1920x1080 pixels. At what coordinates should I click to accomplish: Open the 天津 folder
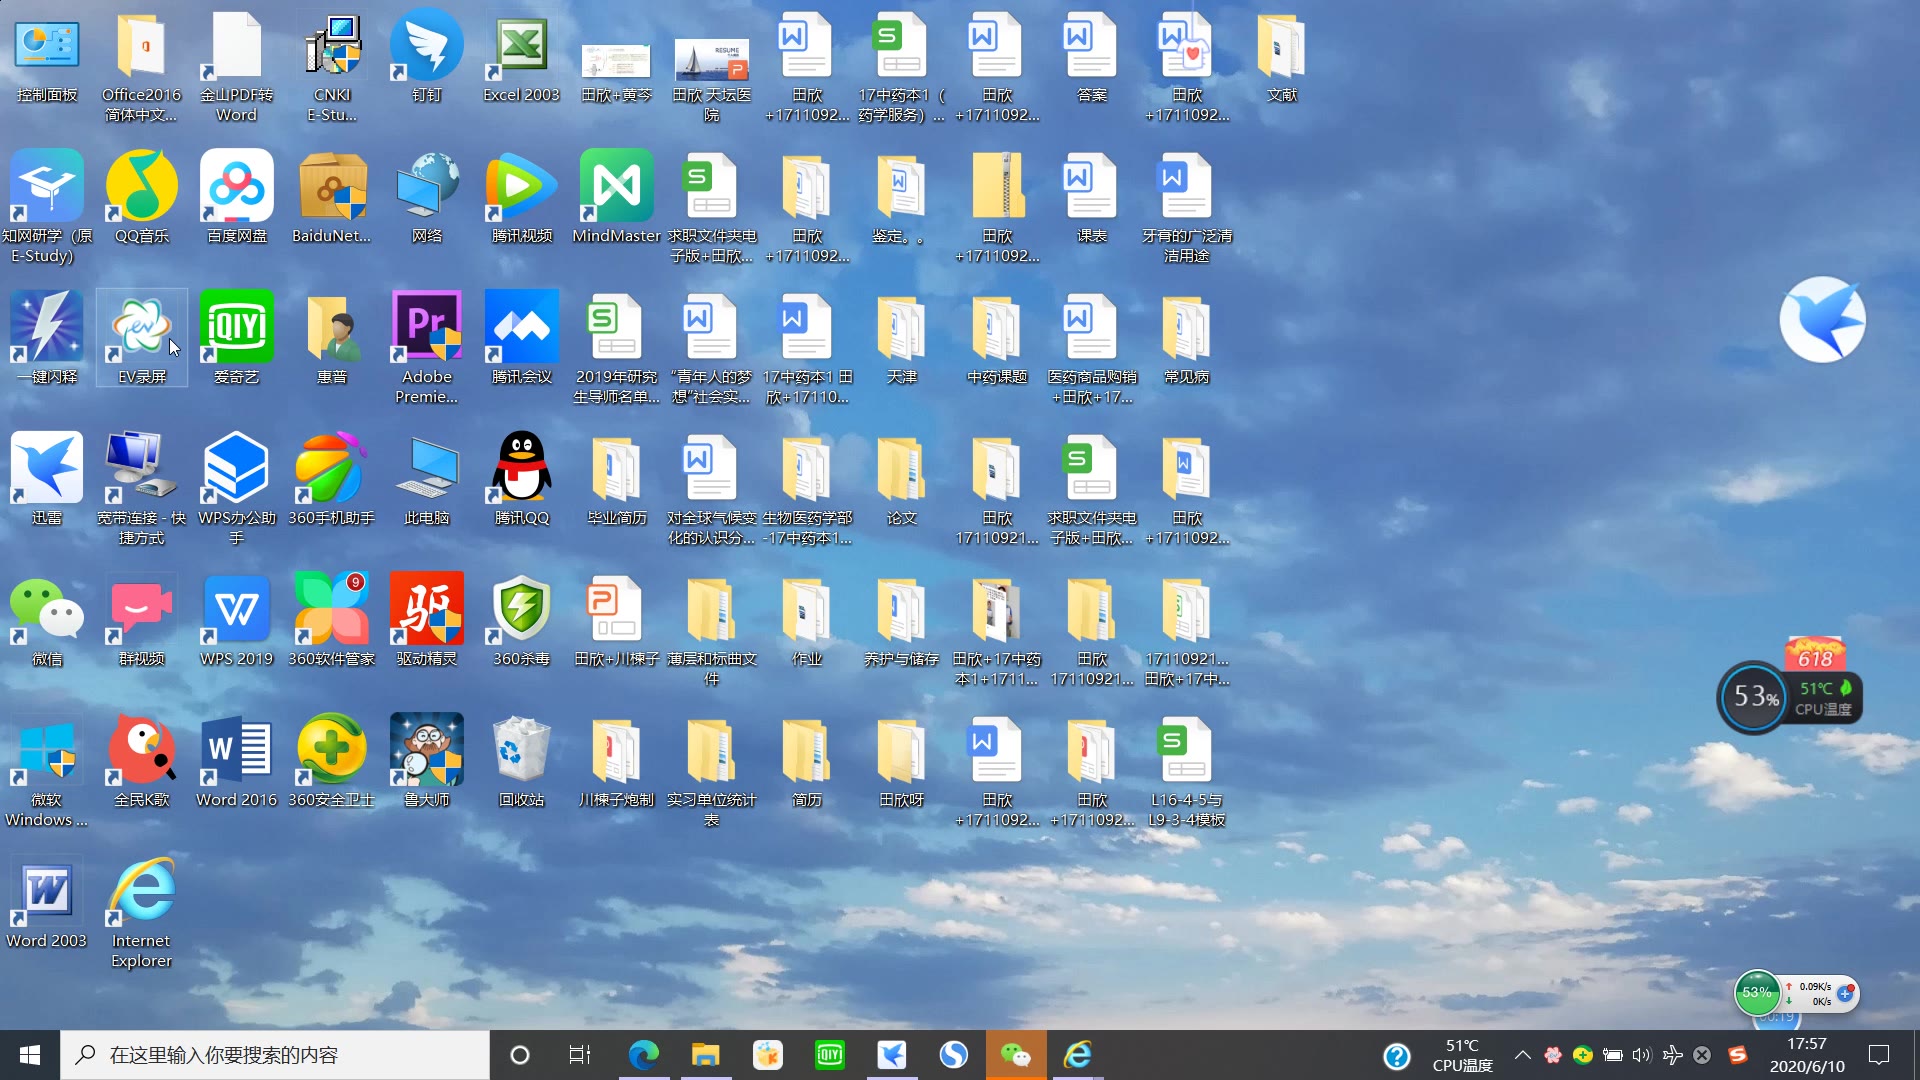click(x=902, y=339)
